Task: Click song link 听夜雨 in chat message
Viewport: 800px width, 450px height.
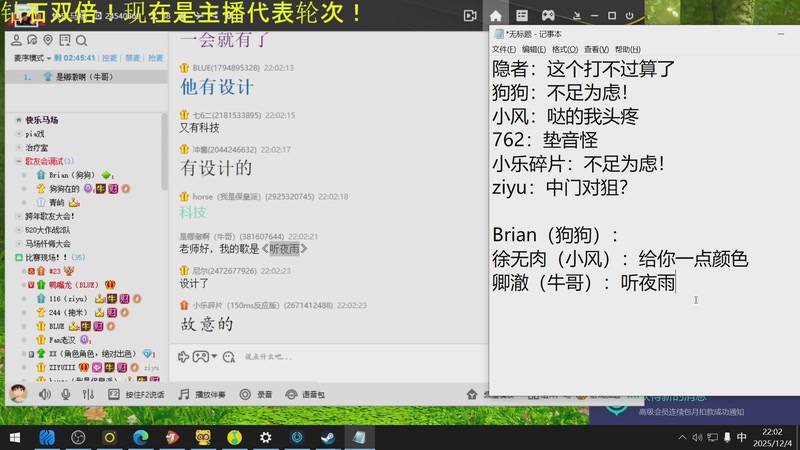Action: (x=285, y=249)
